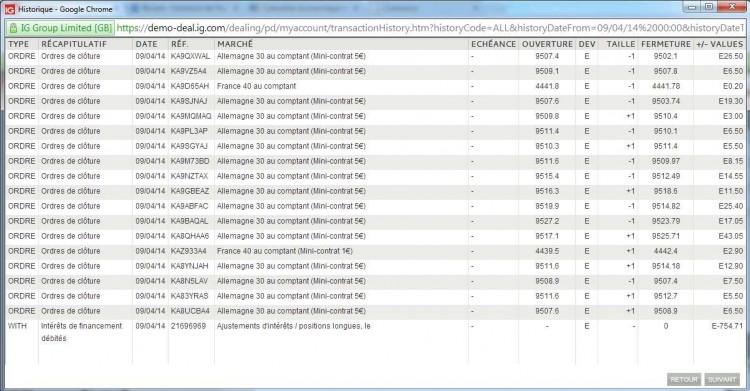Click the RÉCAPITULATIF column header
Image resolution: width=750 pixels, height=391 pixels.
click(74, 44)
